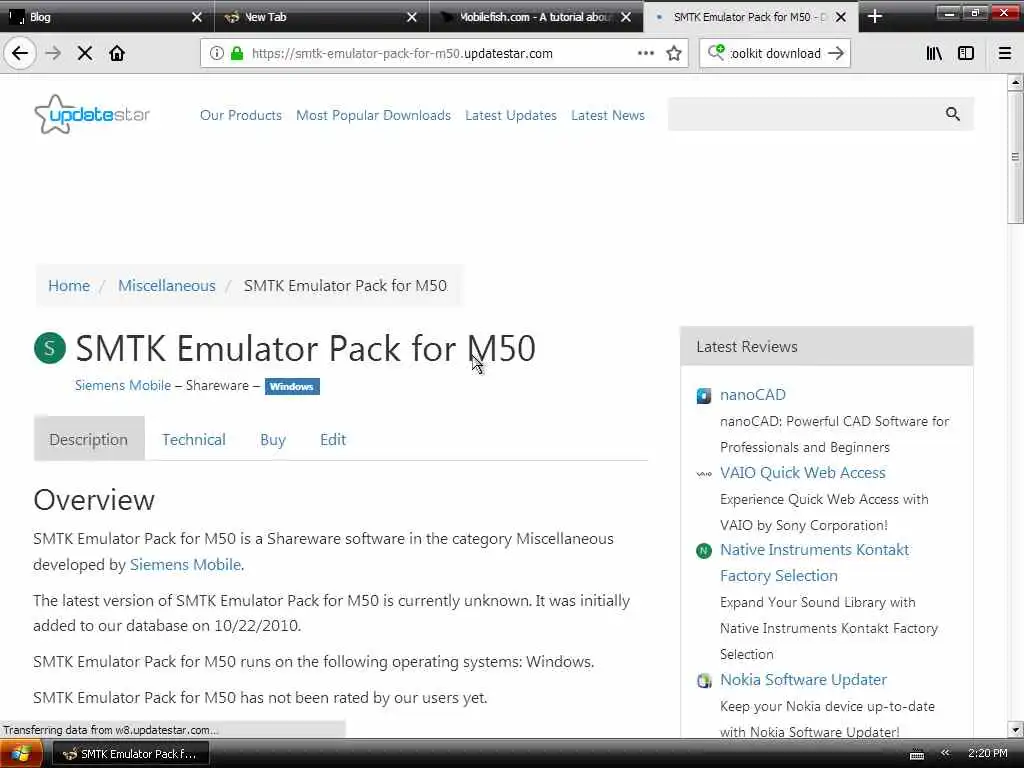Viewport: 1024px width, 768px height.
Task: Click the taskbar clock 2:20 PM
Action: tap(987, 753)
